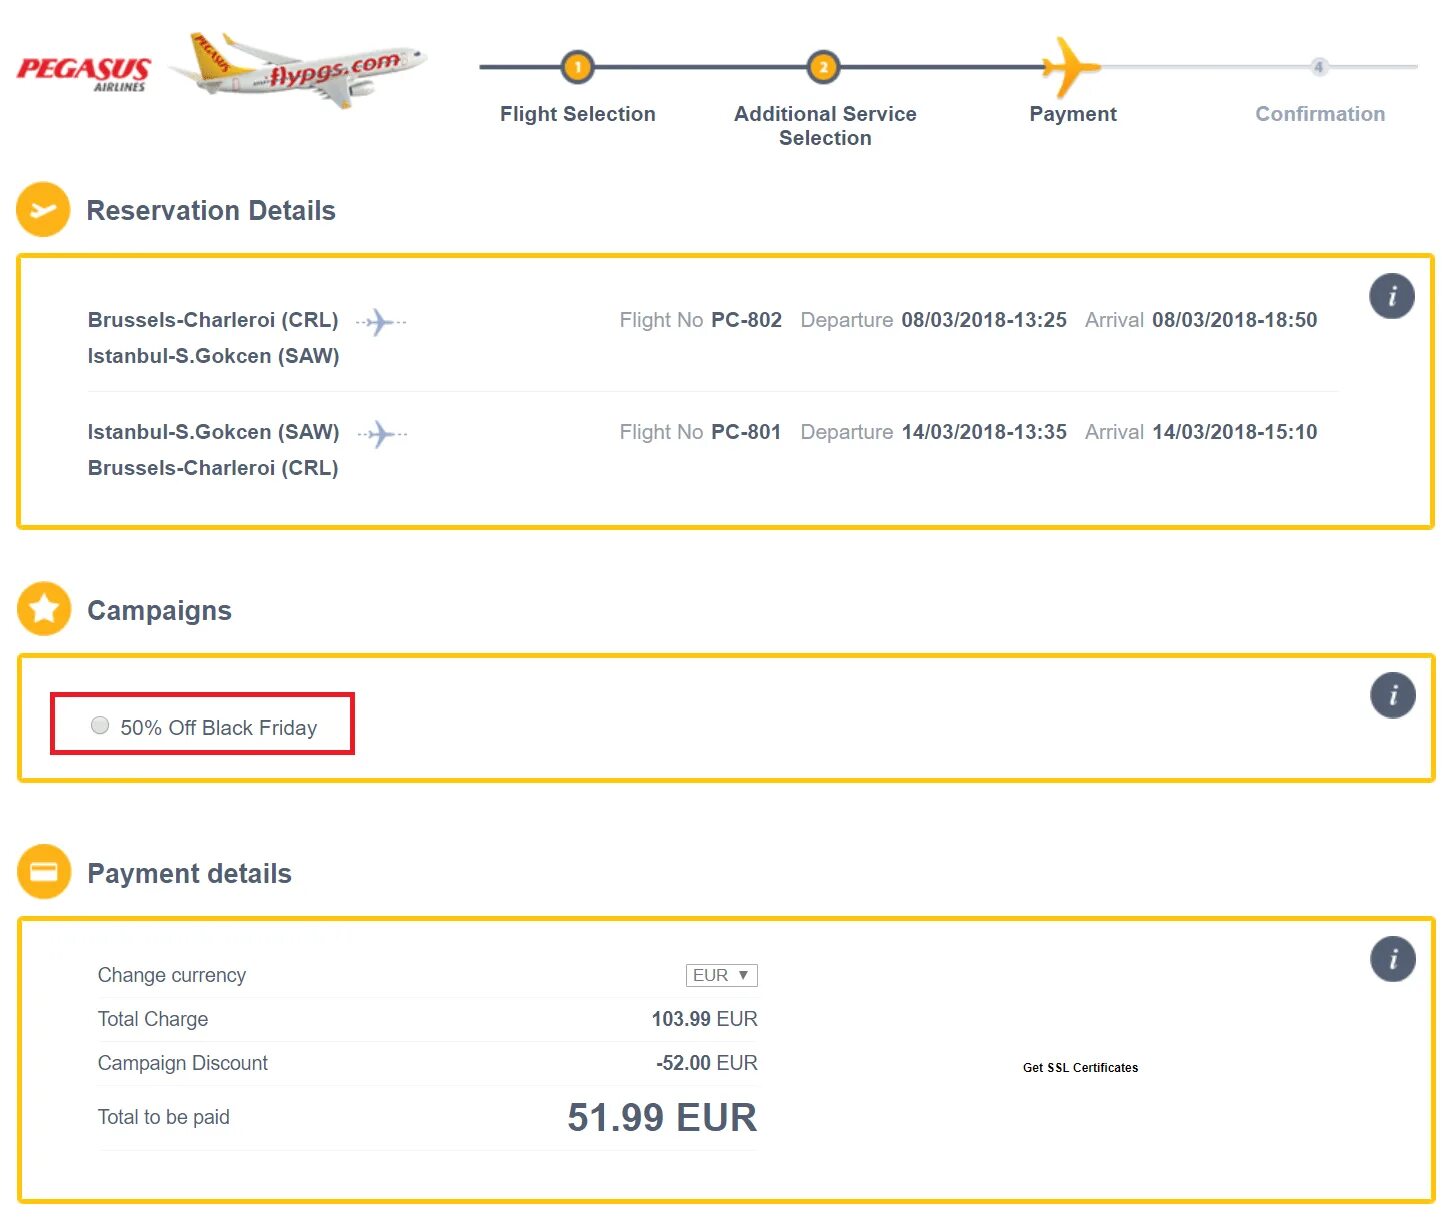Open the EUR currency dropdown

coord(721,975)
